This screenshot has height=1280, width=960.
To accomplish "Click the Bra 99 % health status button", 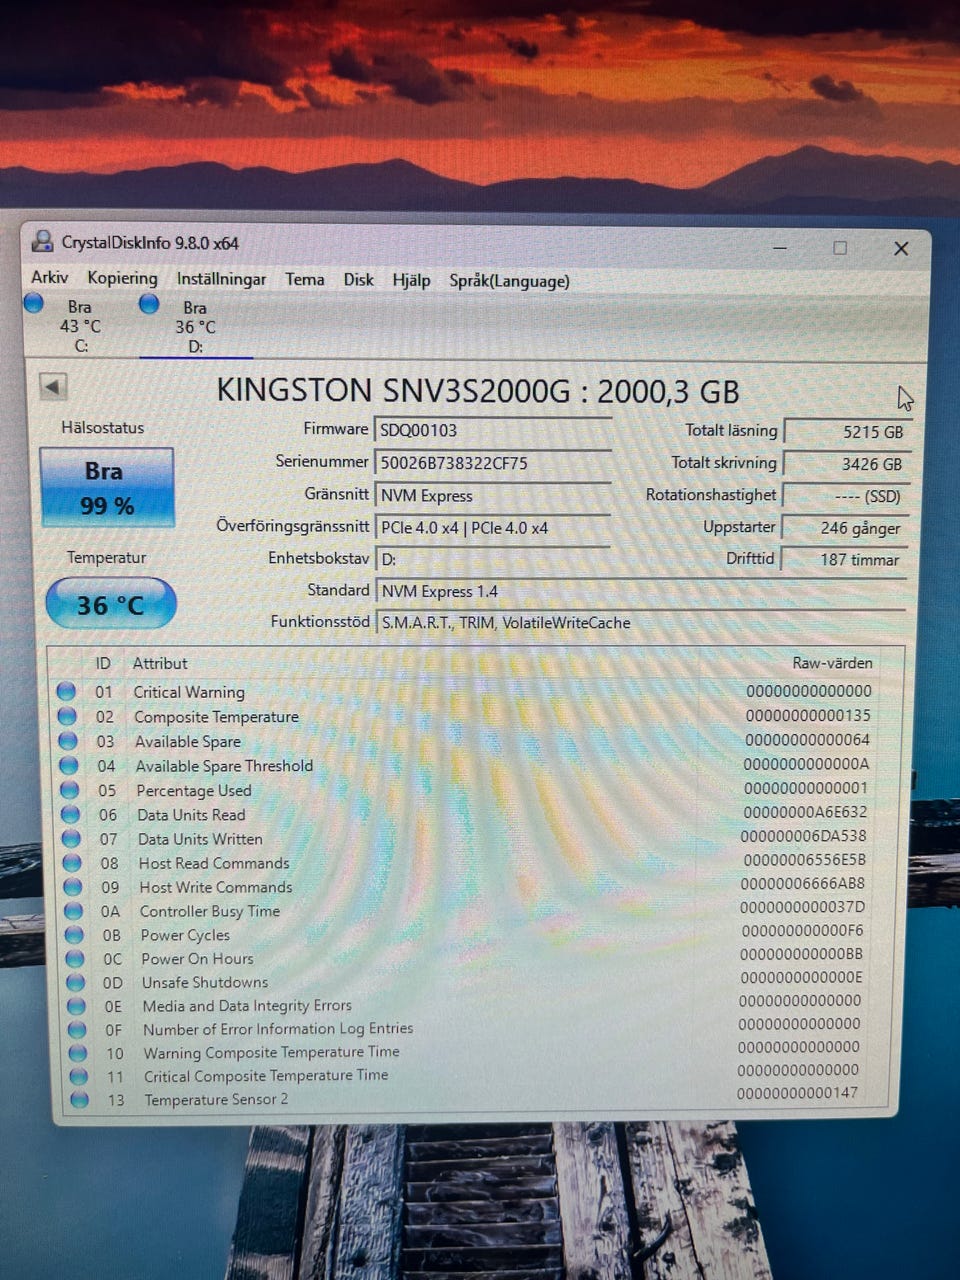I will (106, 488).
